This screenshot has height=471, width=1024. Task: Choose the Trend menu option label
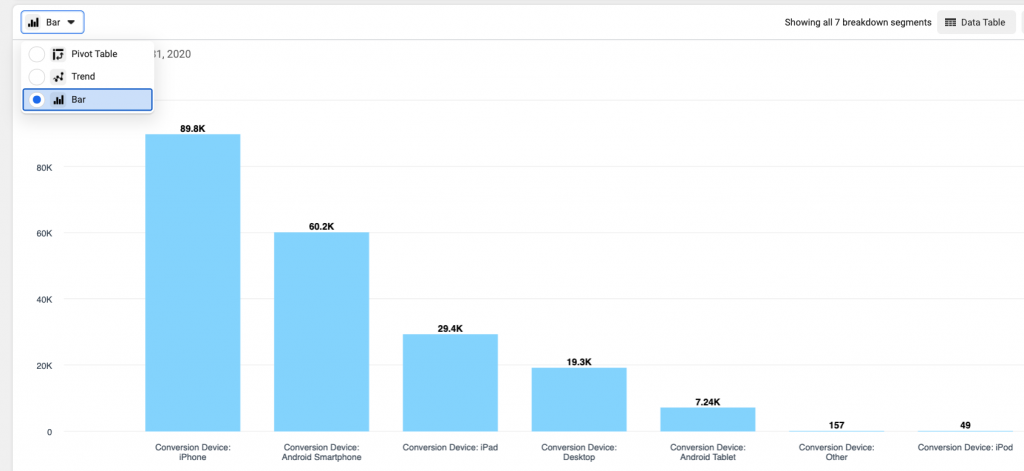[x=83, y=76]
